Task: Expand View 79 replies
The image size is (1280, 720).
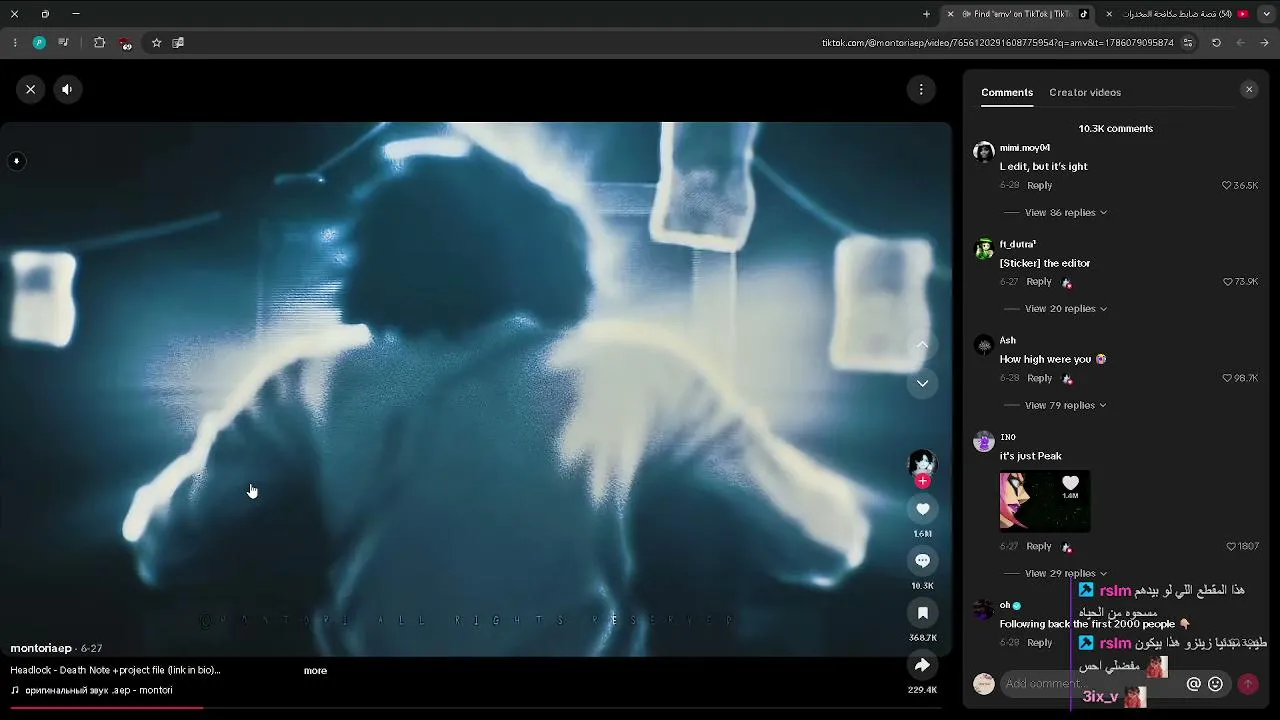Action: (1065, 405)
